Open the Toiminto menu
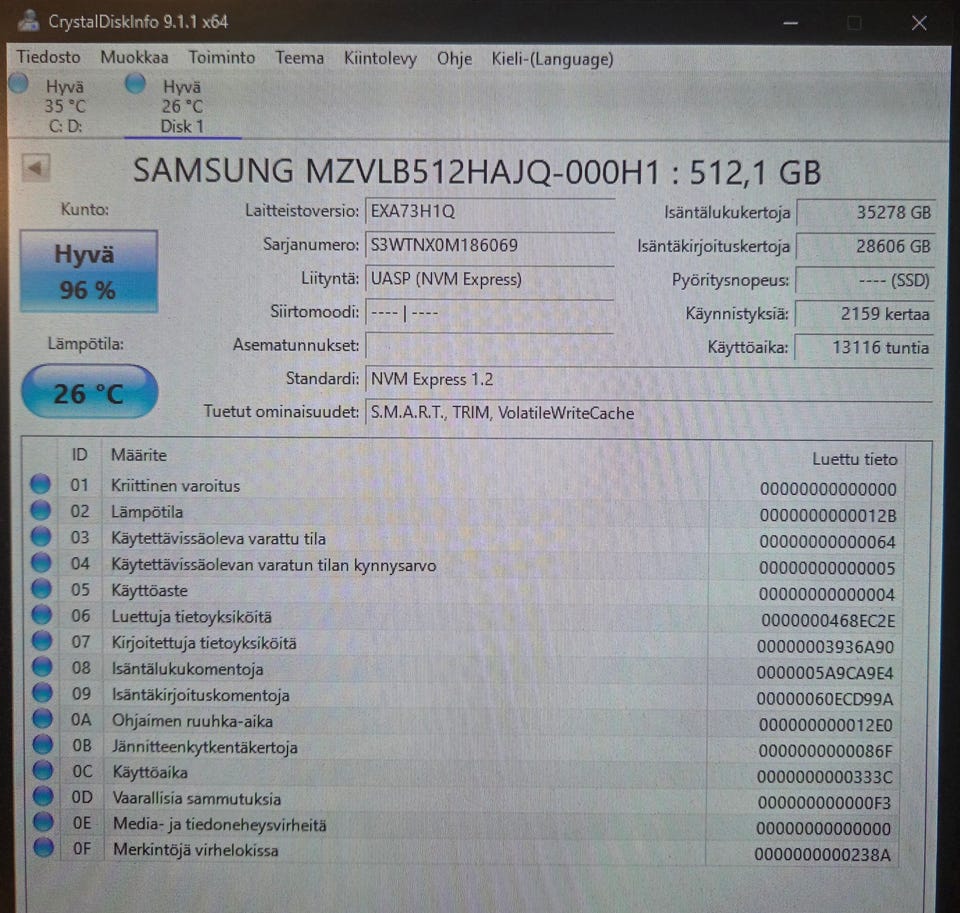The height and width of the screenshot is (913, 960). (x=222, y=58)
